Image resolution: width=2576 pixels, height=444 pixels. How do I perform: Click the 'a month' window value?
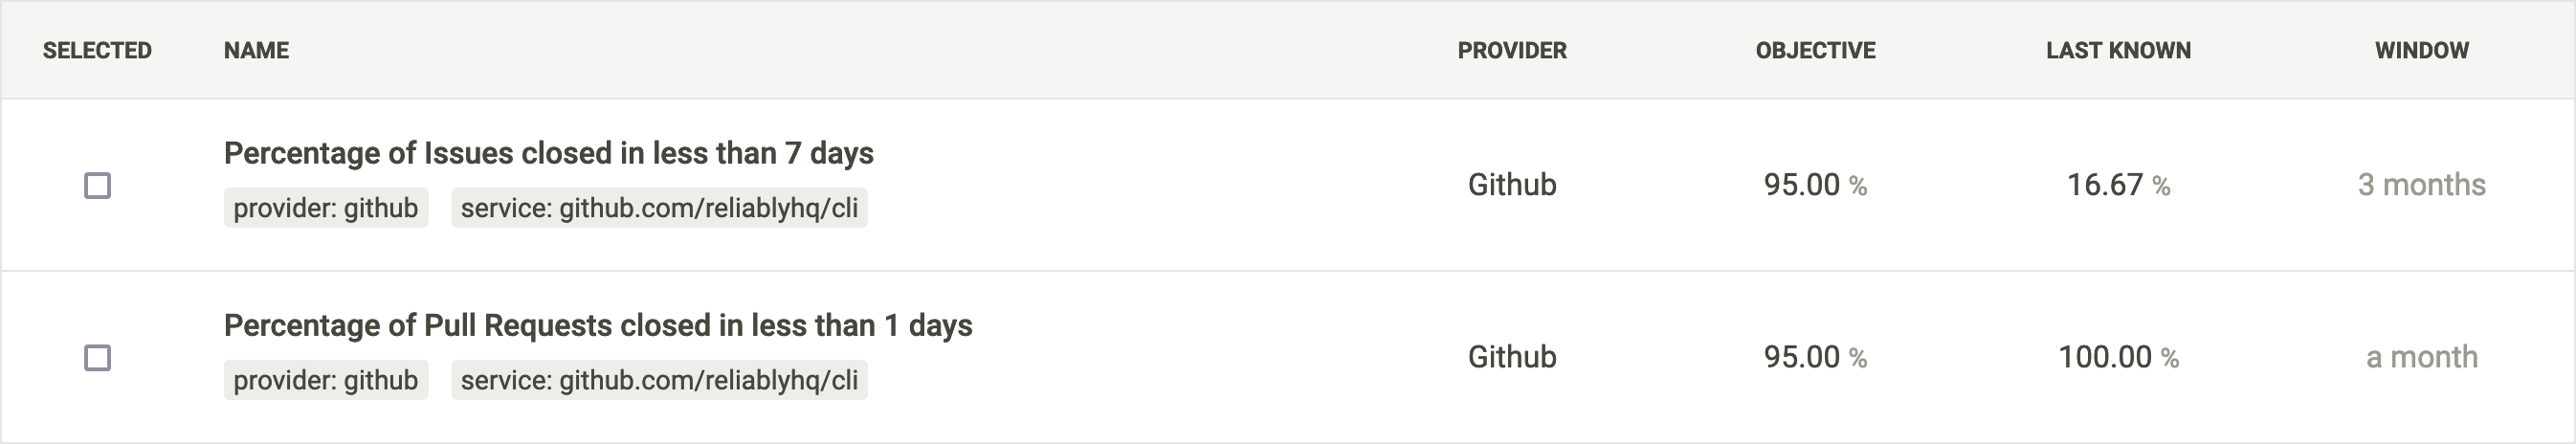[x=2422, y=357]
